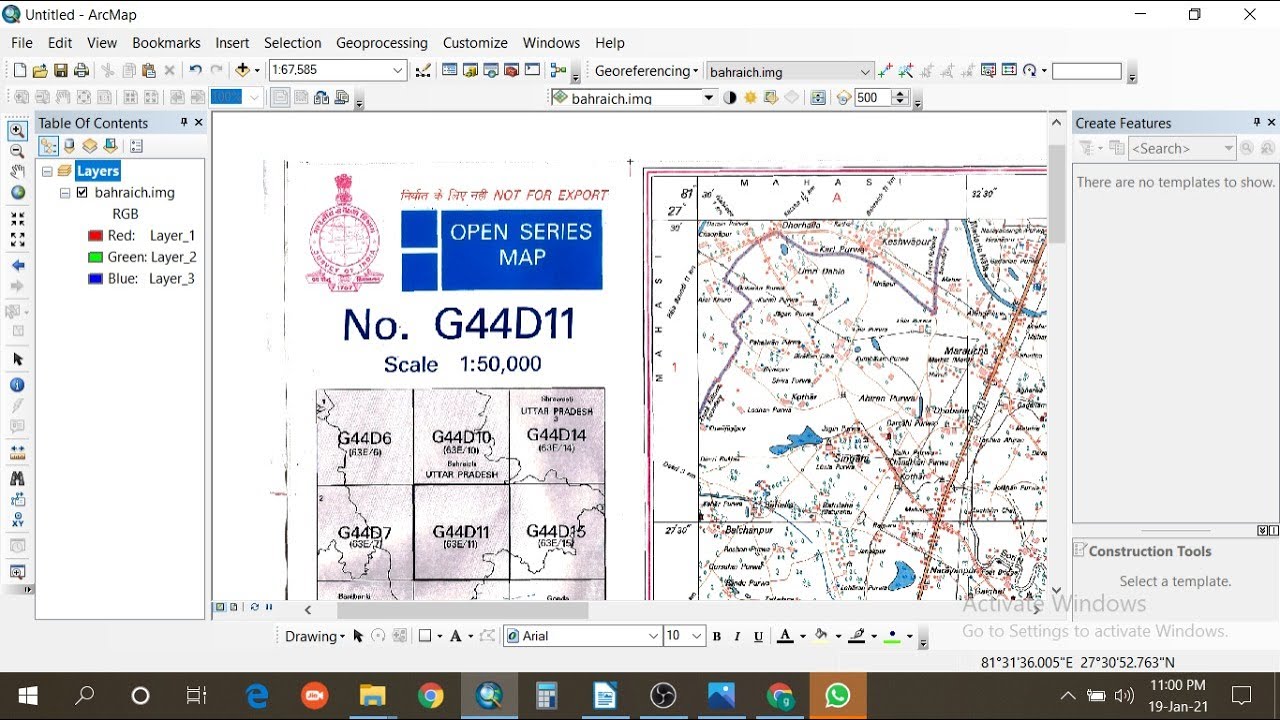The height and width of the screenshot is (720, 1280).
Task: Open the File menu
Action: coord(22,43)
